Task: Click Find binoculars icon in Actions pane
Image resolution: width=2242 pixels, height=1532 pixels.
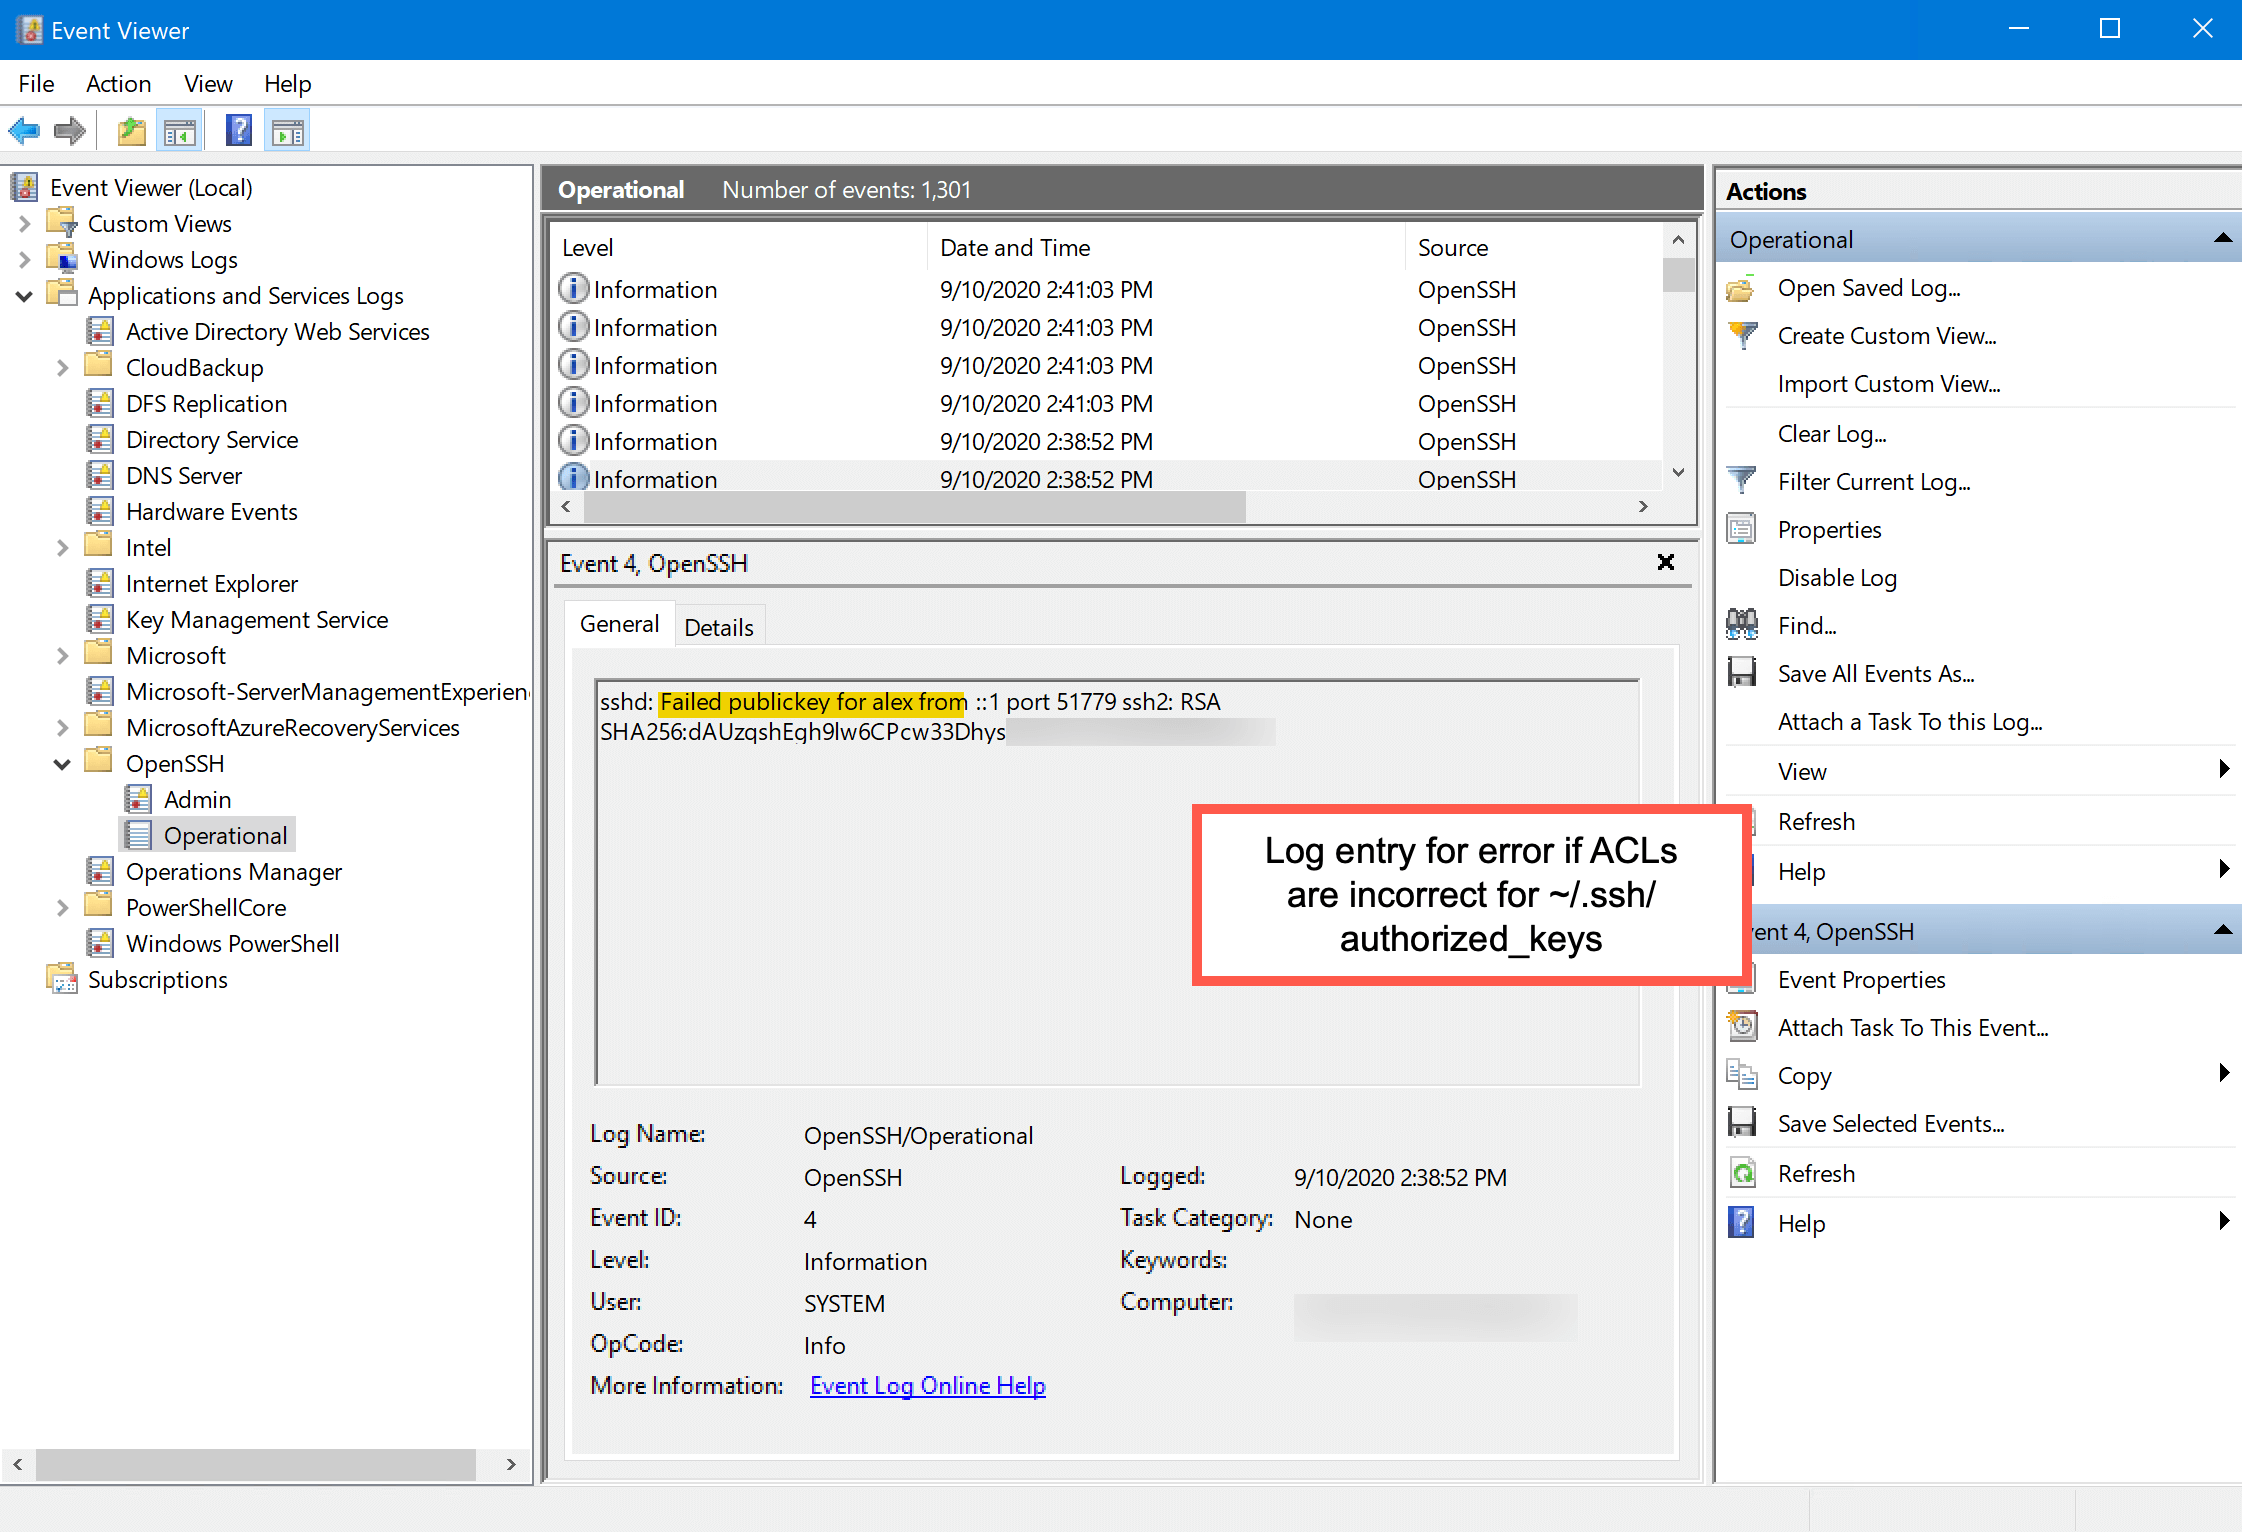Action: click(x=1742, y=624)
